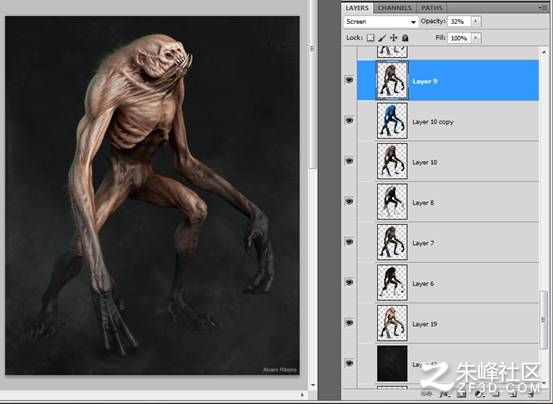This screenshot has width=553, height=404.
Task: Switch to the Layers tab
Action: tap(357, 8)
